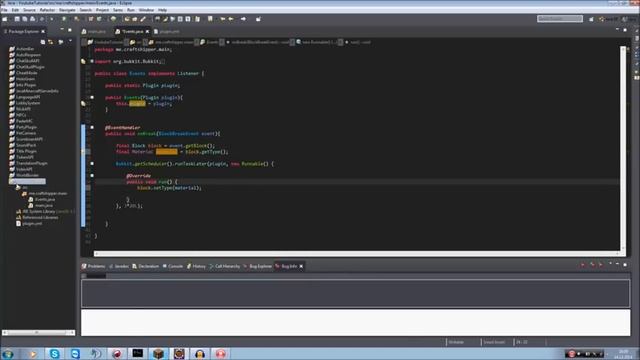Open Package Explorer view menu arrow
This screenshot has width=640, height=360.
pos(70,41)
